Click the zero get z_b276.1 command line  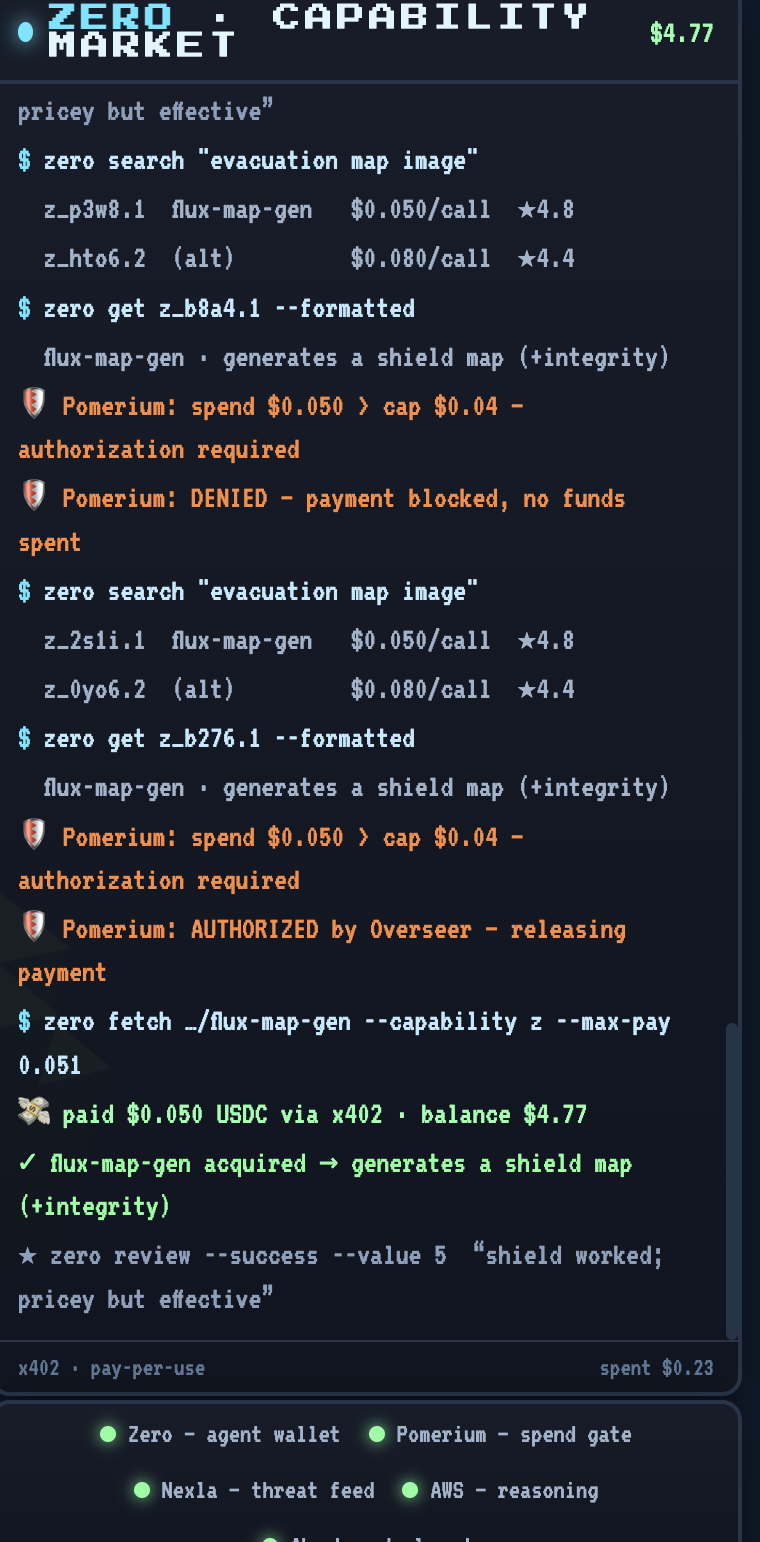tap(216, 738)
